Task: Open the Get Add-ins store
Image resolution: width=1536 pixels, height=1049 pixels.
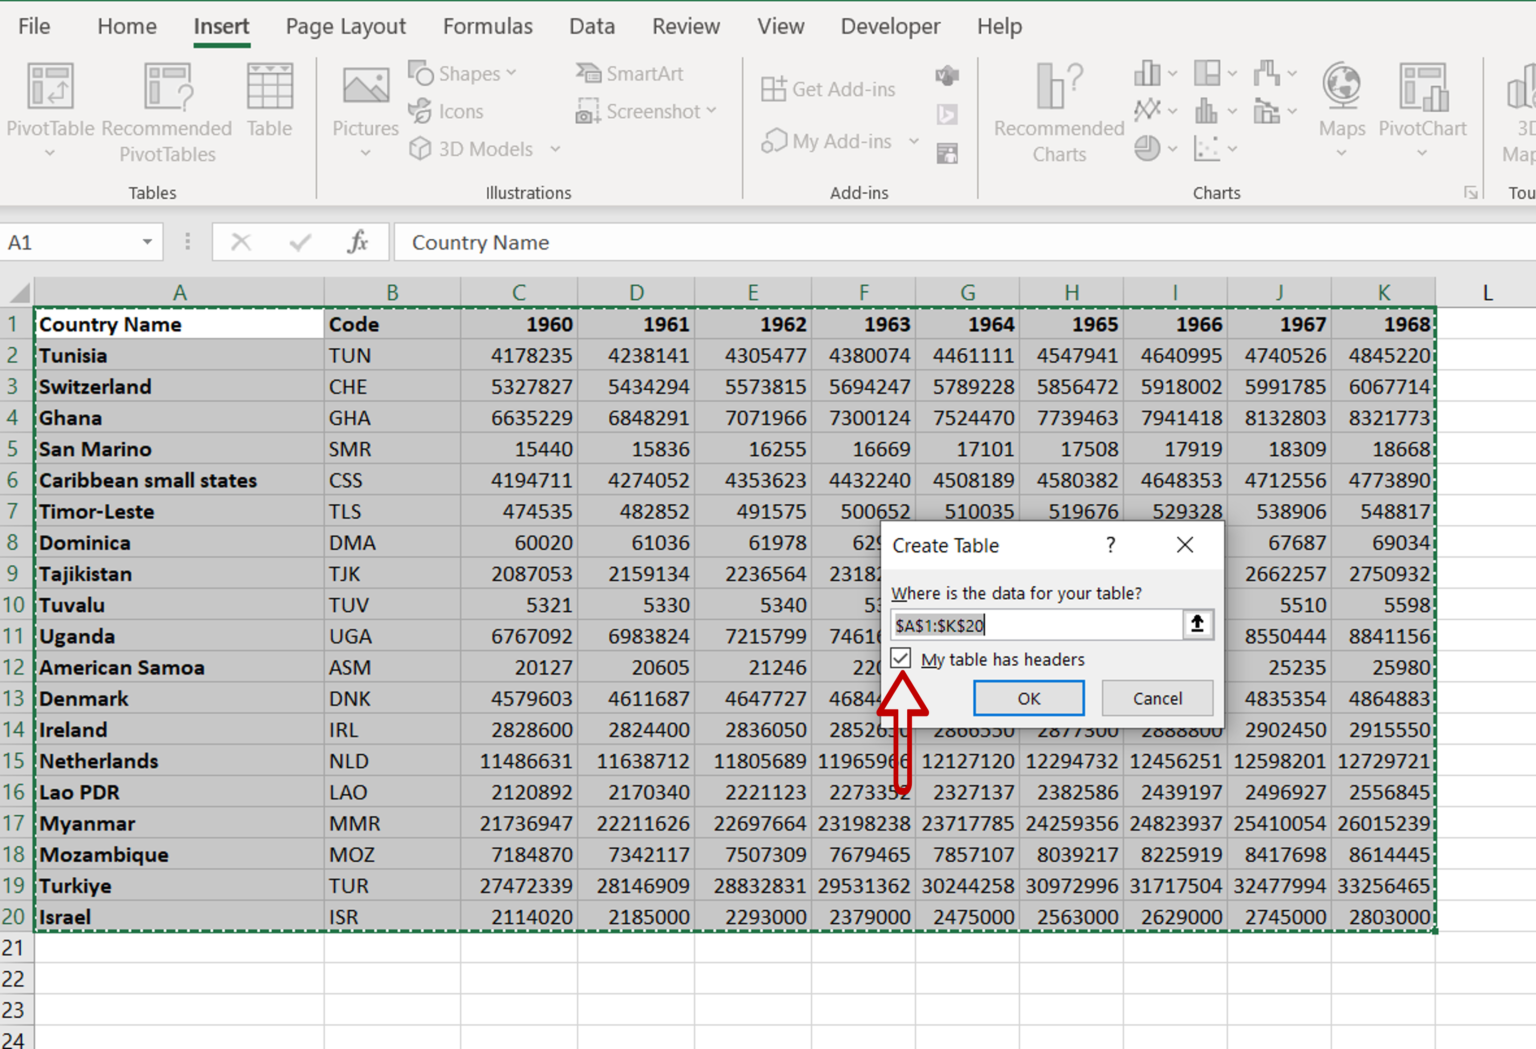Action: 830,88
